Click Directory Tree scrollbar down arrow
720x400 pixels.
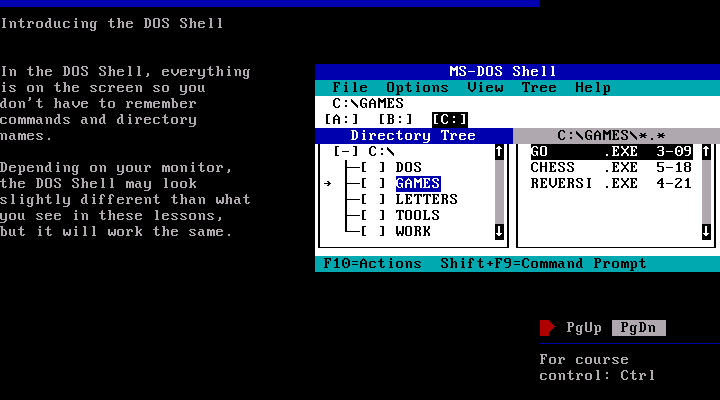coord(499,231)
